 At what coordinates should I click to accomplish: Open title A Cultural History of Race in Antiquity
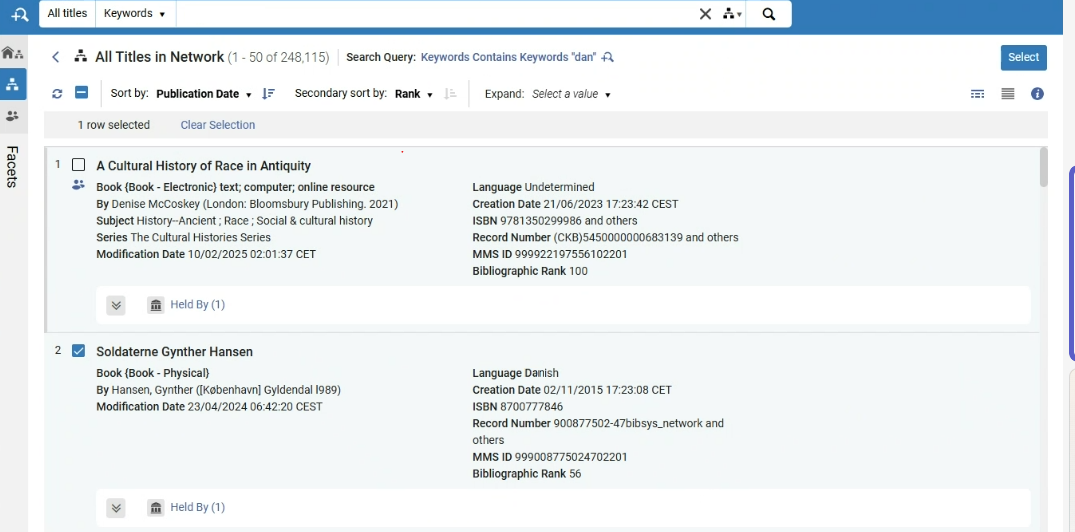click(x=204, y=166)
